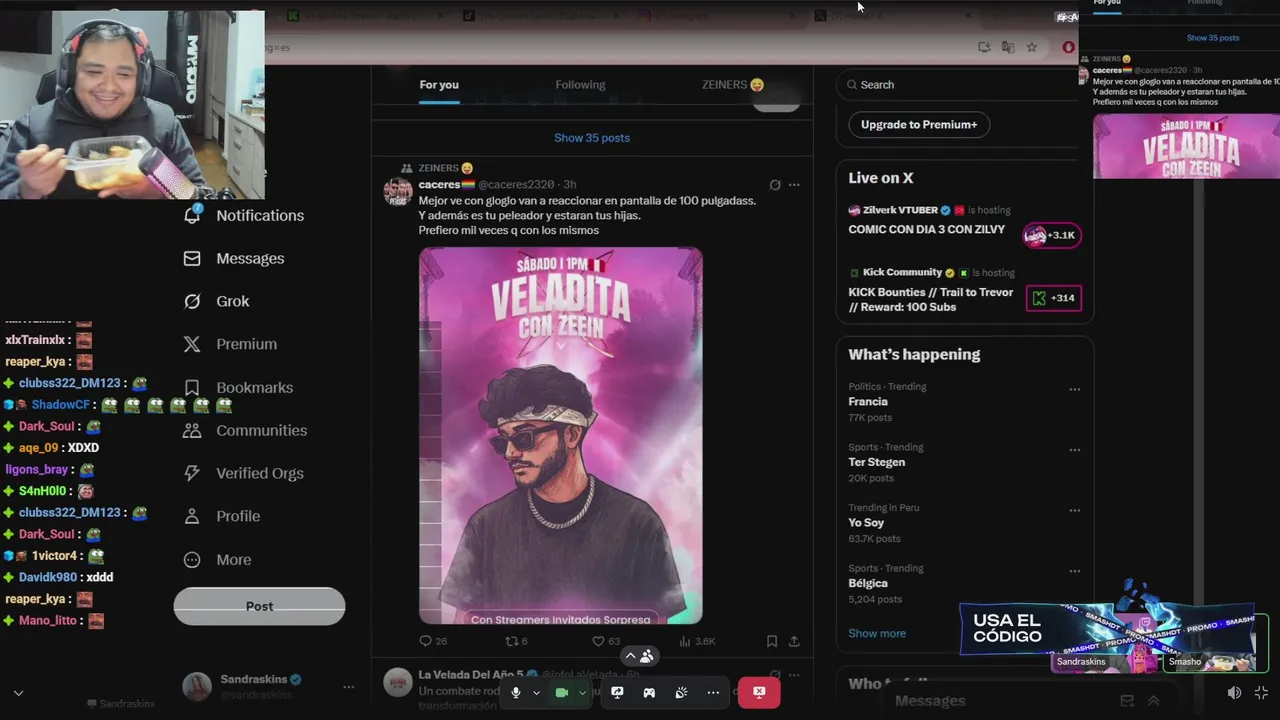Screen dimensions: 1280x720
Task: Expand microphone options chevron
Action: click(x=536, y=692)
